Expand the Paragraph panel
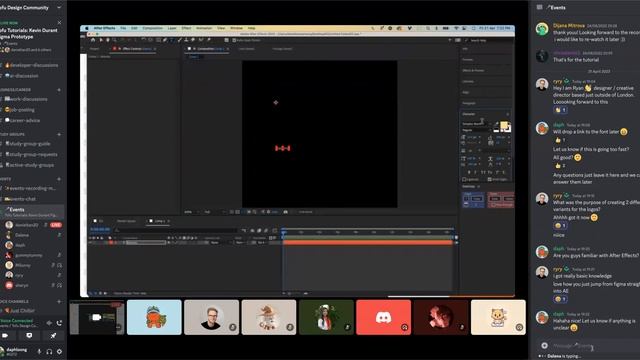 (469, 103)
